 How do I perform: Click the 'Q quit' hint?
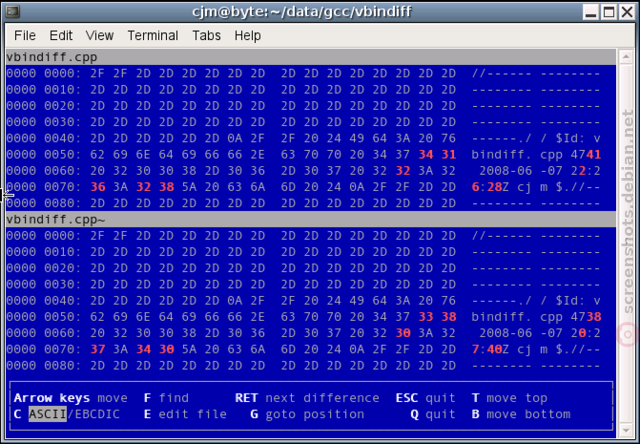click(433, 414)
